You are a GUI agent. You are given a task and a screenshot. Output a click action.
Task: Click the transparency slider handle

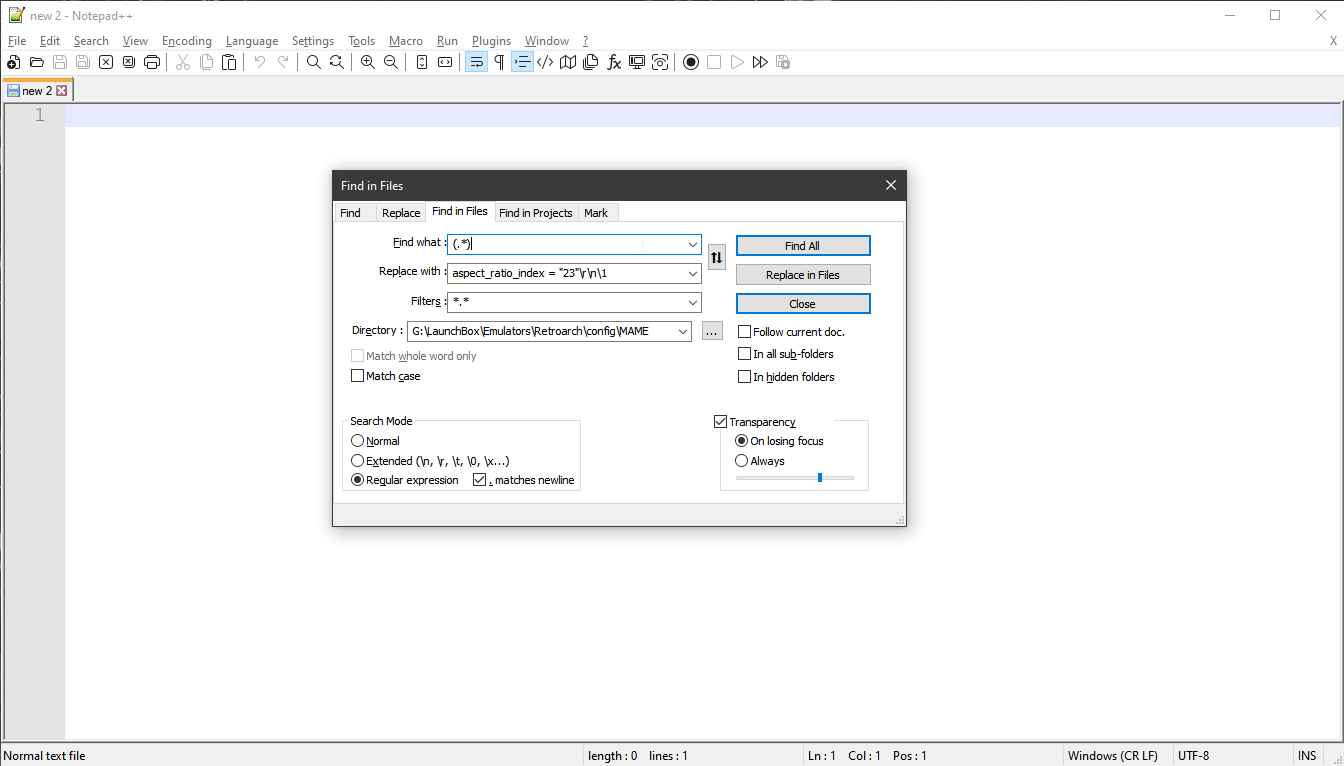820,478
